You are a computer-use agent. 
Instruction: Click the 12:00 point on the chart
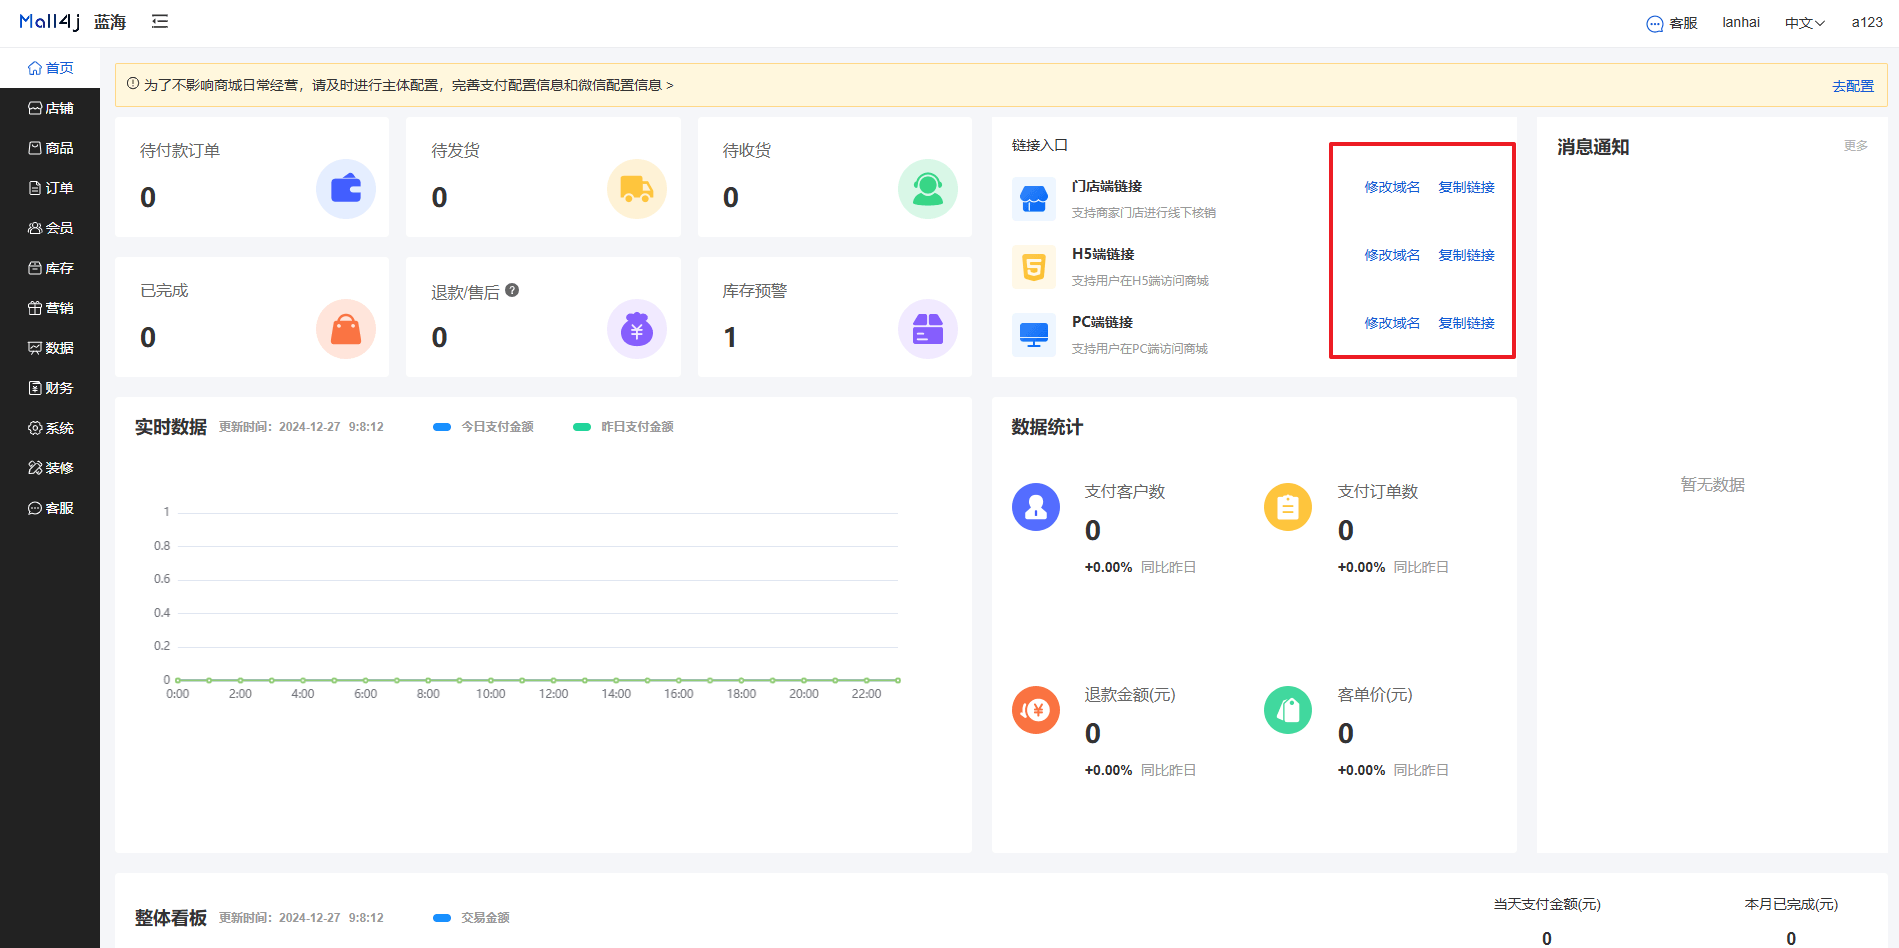click(553, 680)
